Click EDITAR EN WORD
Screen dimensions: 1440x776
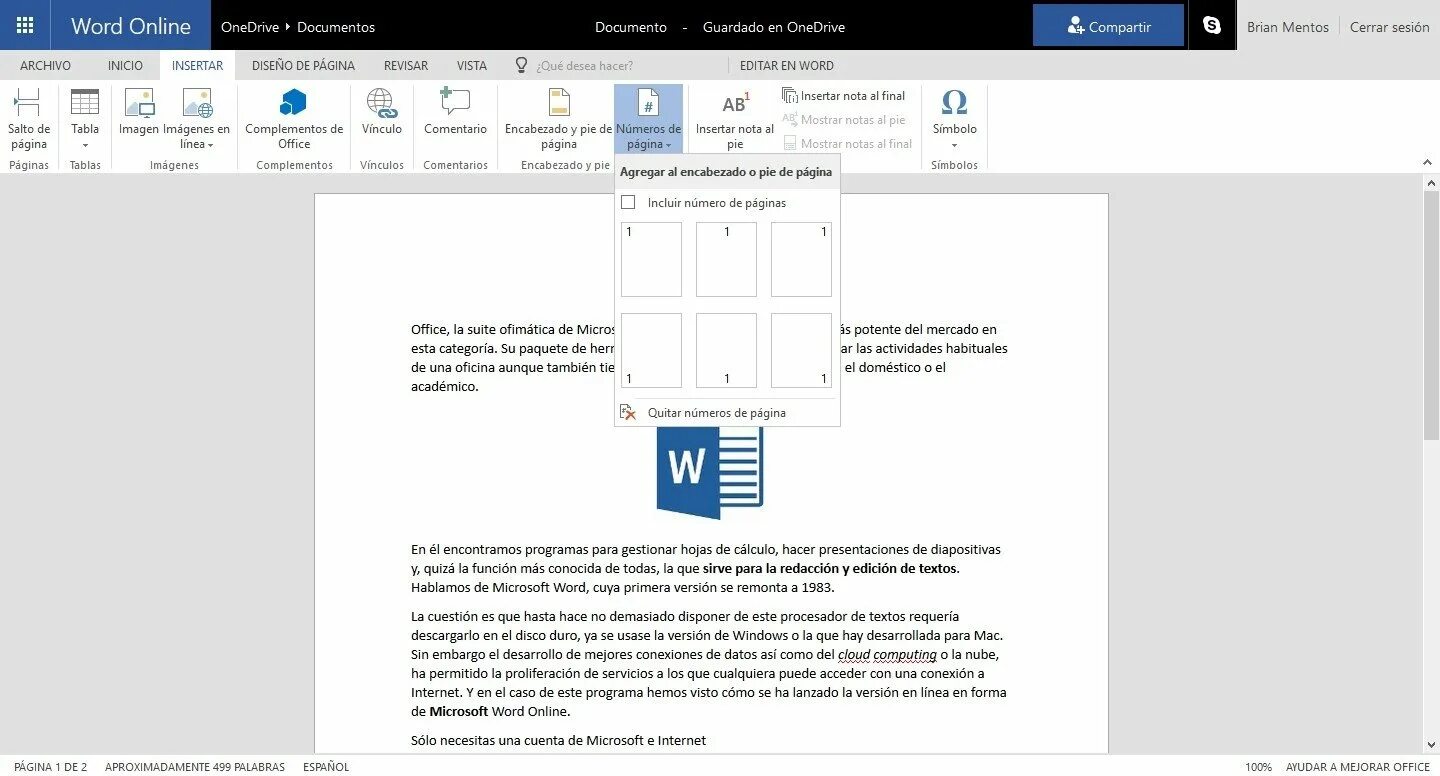786,65
